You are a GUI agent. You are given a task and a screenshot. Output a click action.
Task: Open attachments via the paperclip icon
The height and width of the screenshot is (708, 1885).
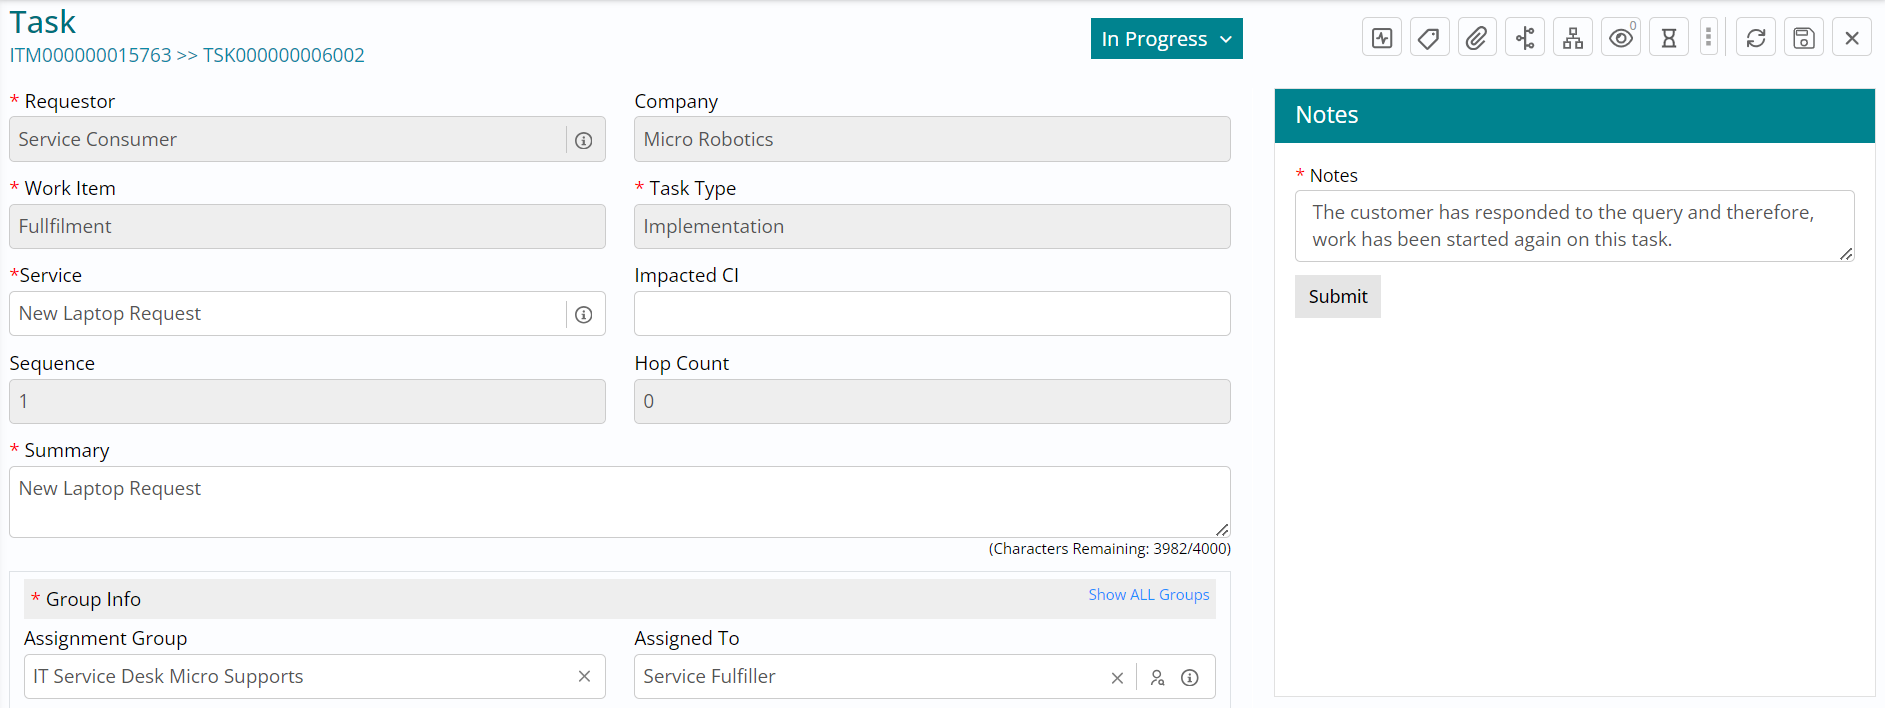click(x=1476, y=38)
